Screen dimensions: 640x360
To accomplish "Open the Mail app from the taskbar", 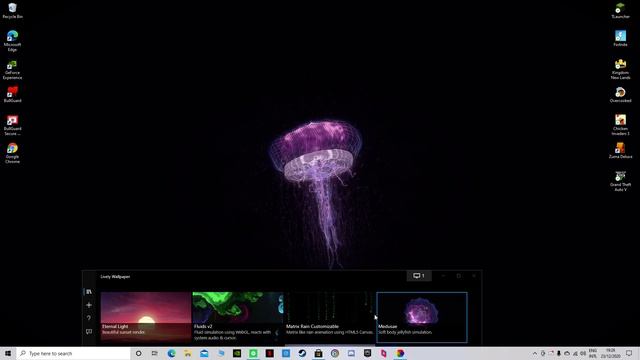I will click(204, 353).
